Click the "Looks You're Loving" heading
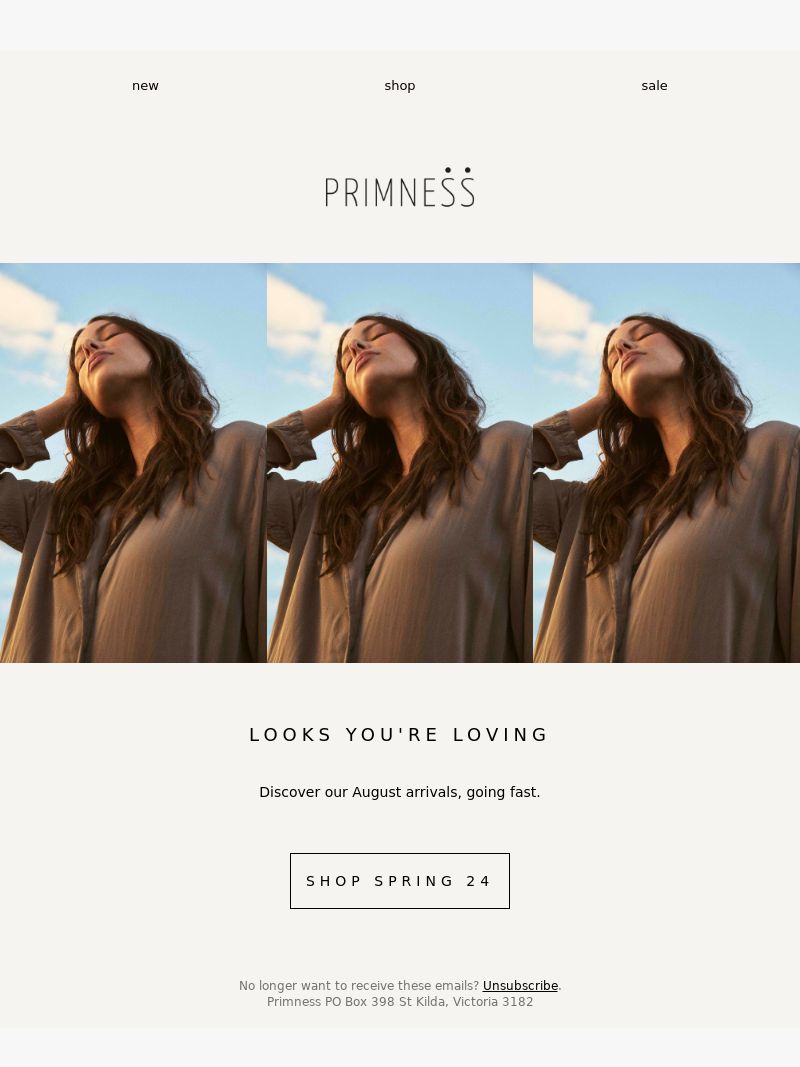 coord(399,735)
